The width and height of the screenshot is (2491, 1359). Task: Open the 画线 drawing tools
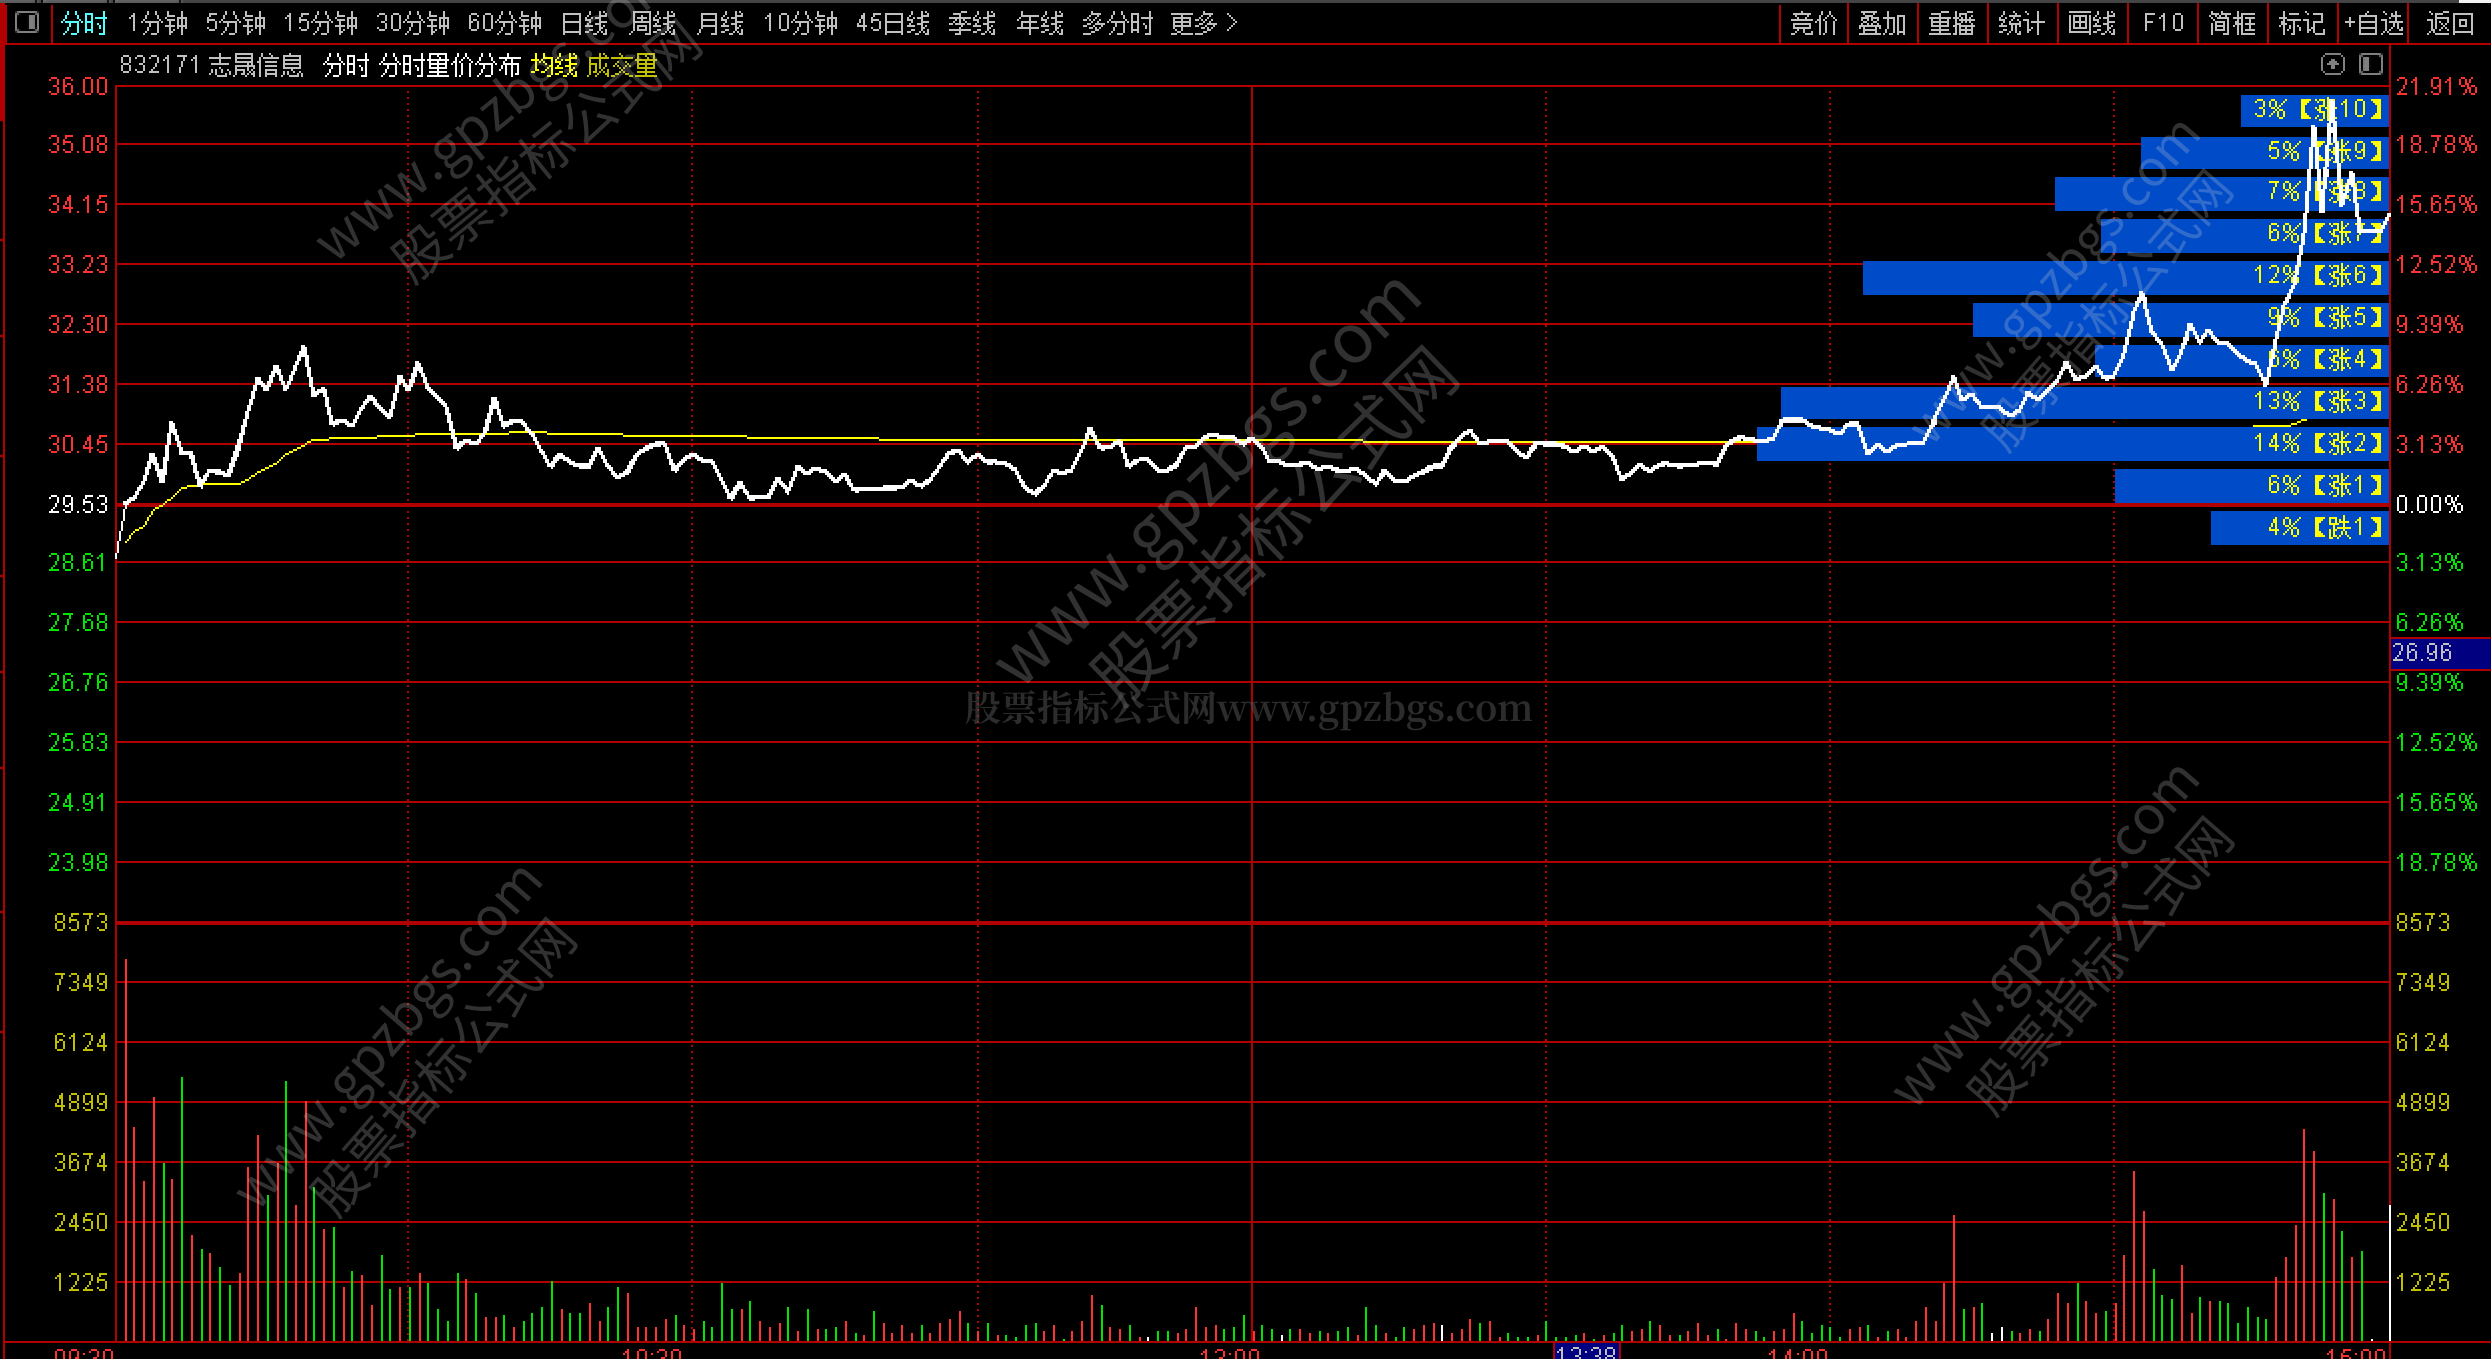[2091, 23]
